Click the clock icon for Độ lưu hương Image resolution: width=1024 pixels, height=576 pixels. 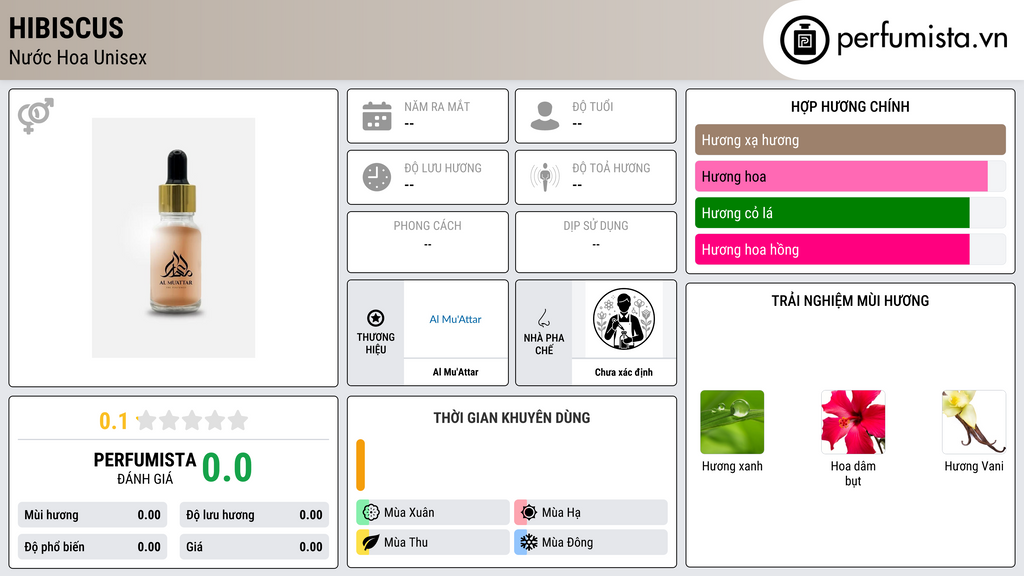[377, 177]
